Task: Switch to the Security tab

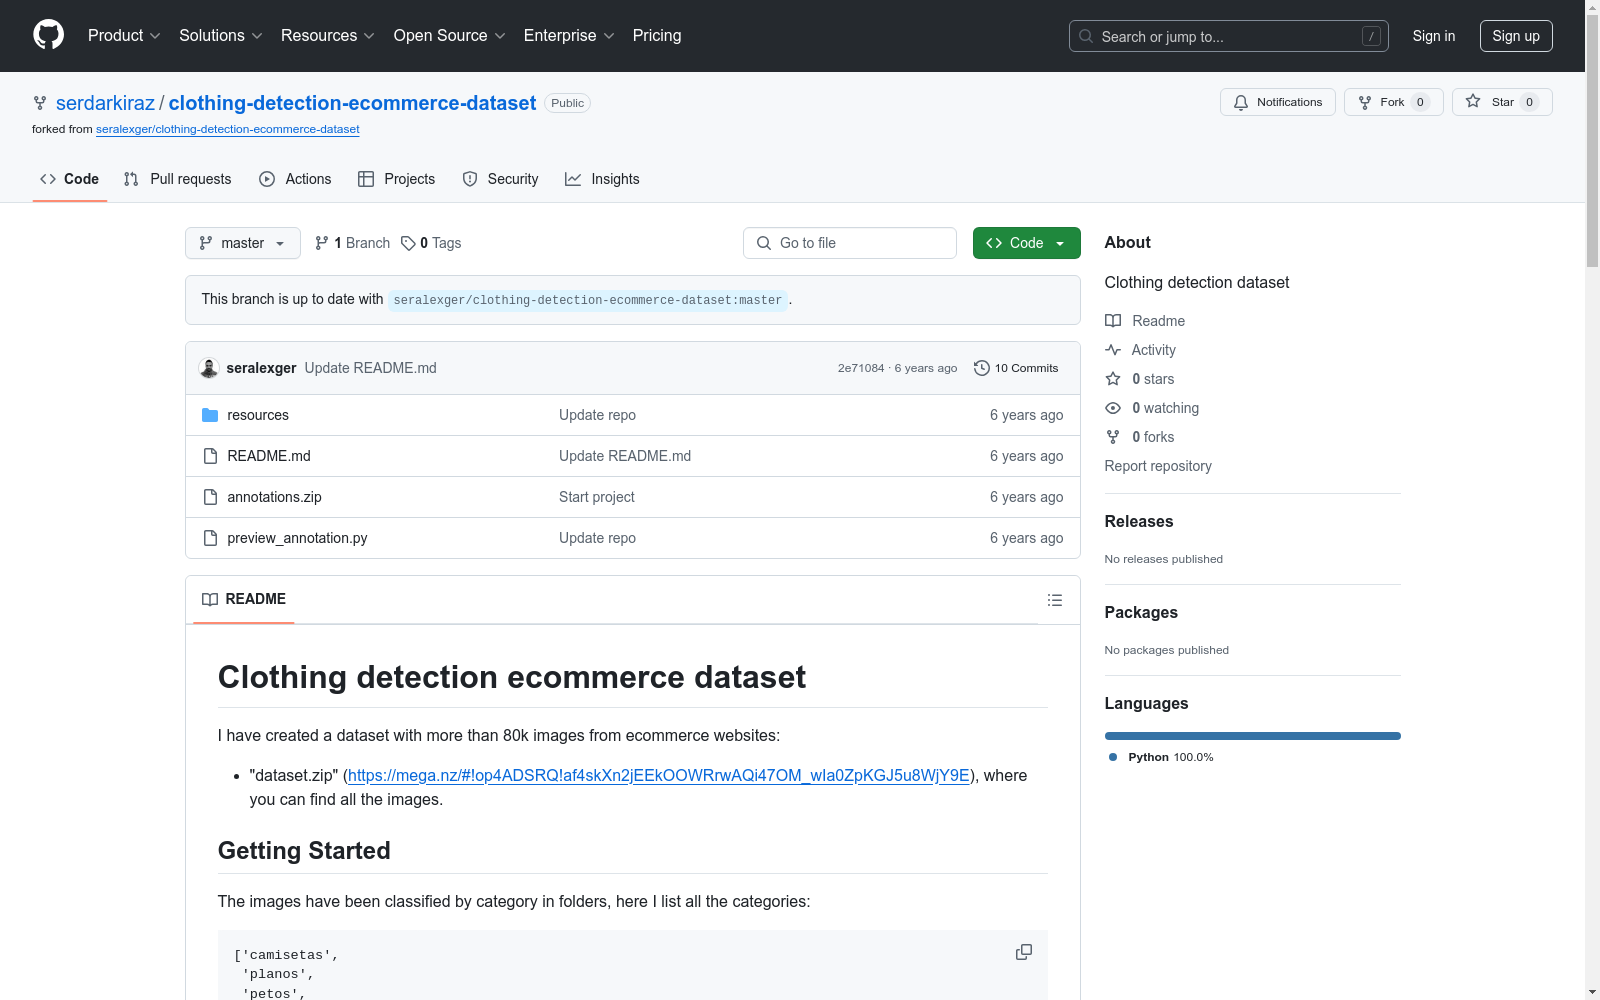Action: tap(500, 179)
